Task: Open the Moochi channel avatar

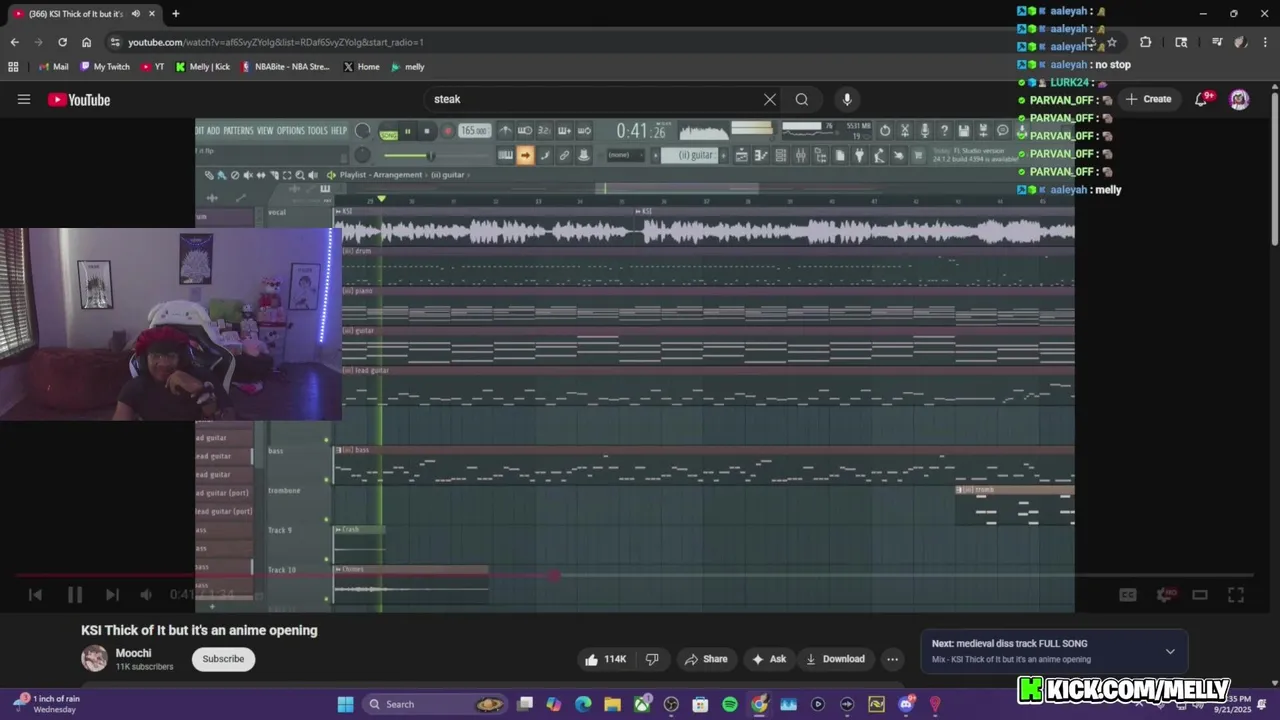Action: tap(94, 658)
